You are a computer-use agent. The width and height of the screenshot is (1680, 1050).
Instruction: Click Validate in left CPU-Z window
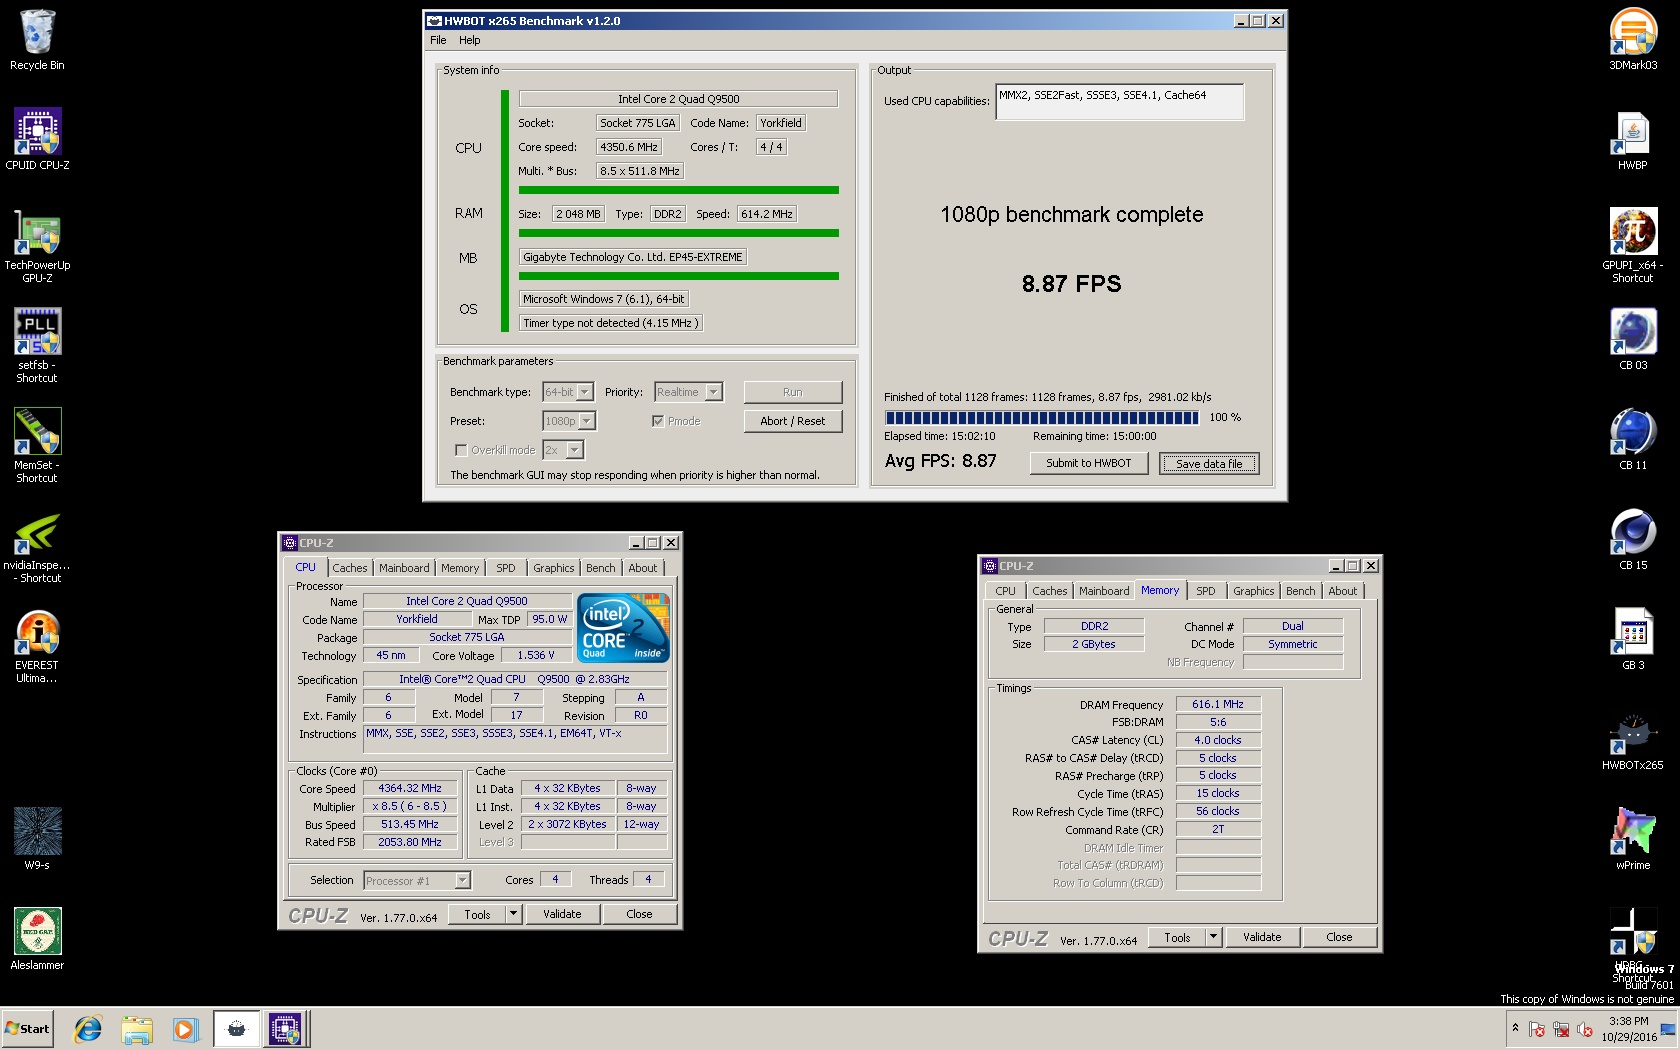(562, 914)
